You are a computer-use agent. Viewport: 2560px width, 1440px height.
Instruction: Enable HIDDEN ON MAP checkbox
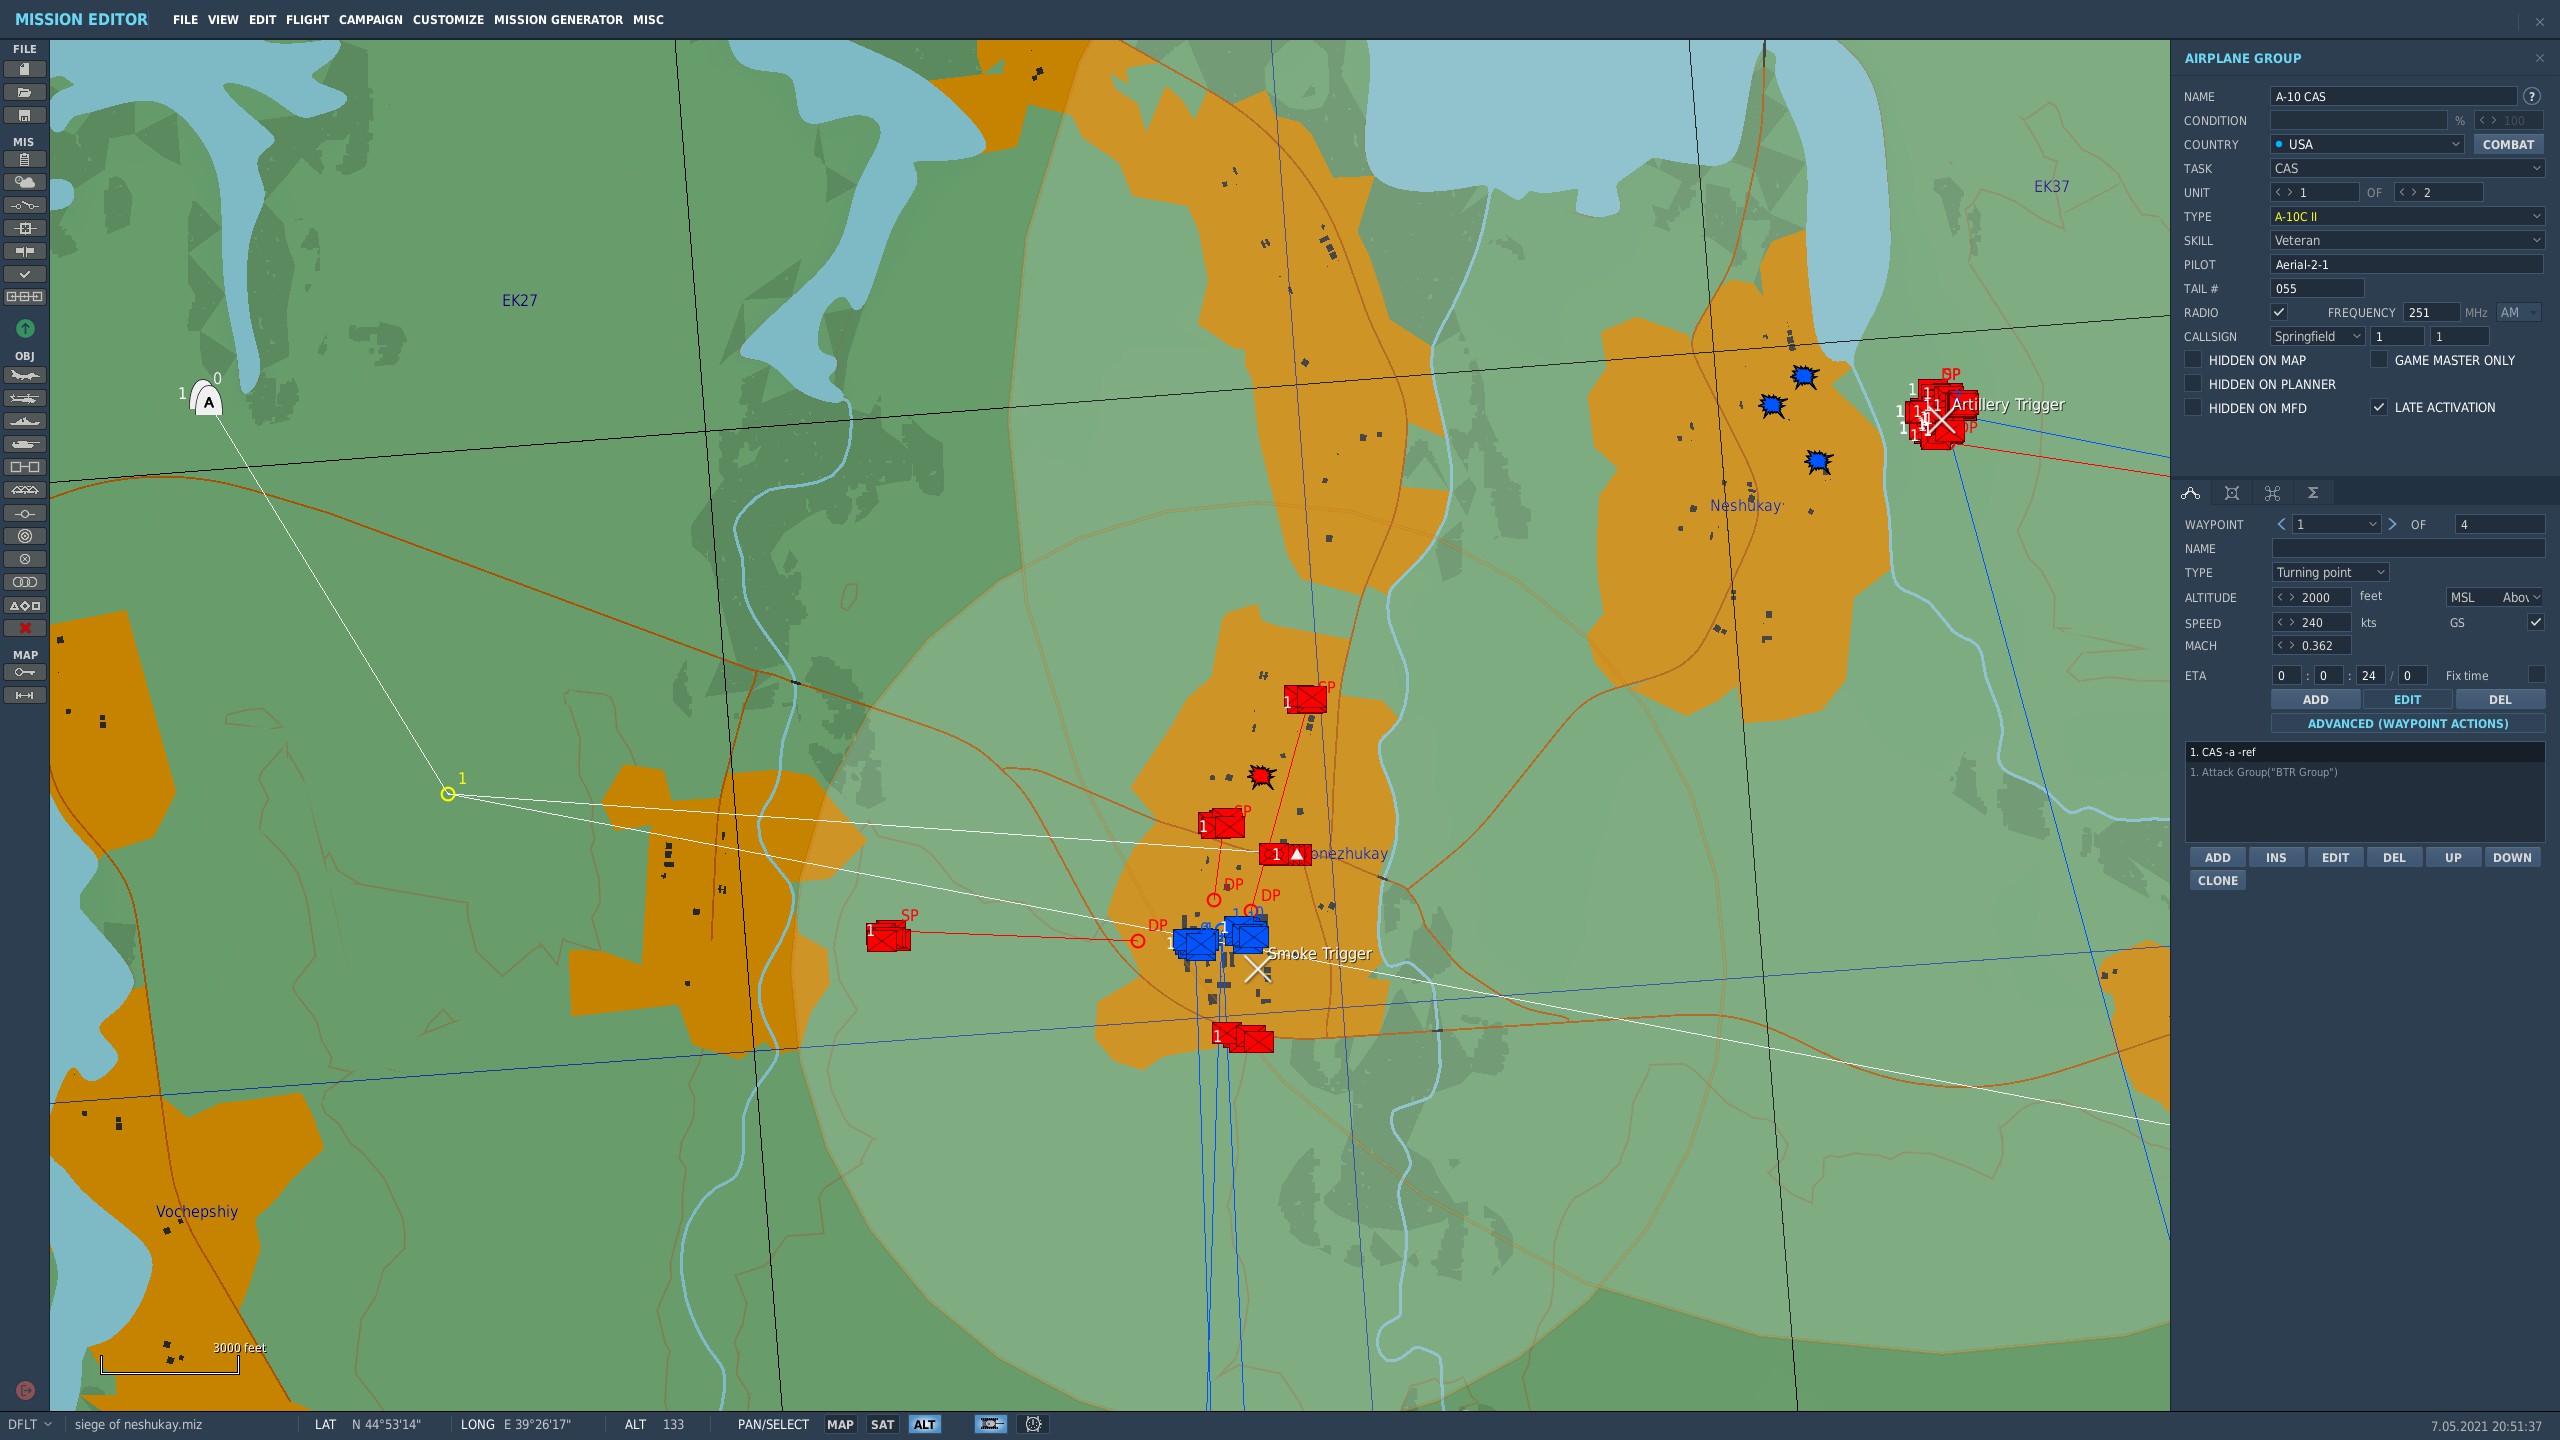(2193, 360)
